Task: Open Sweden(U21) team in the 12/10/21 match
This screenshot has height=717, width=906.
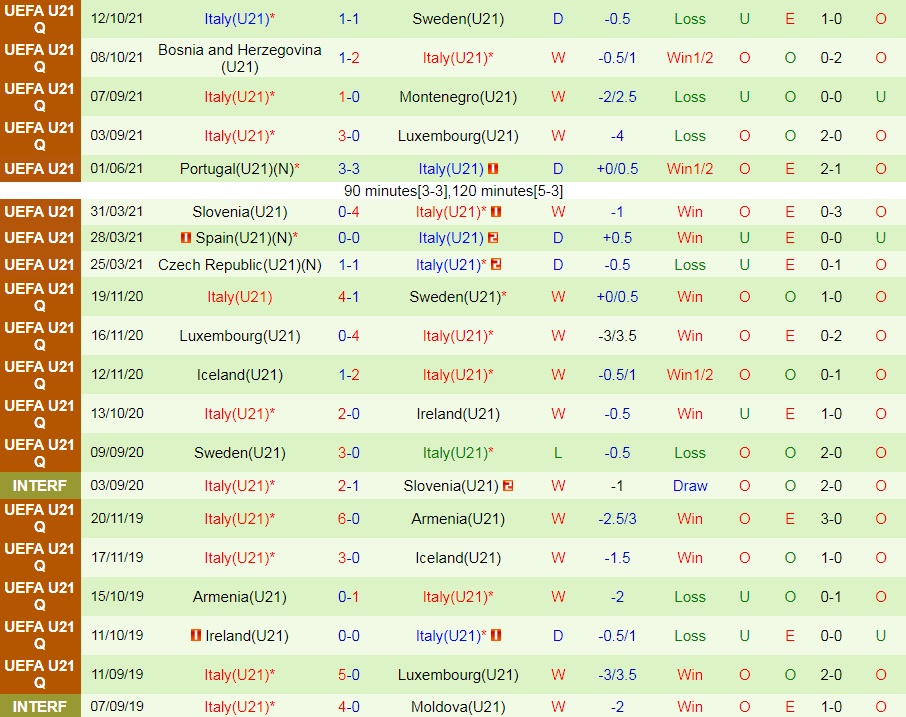Action: [458, 19]
